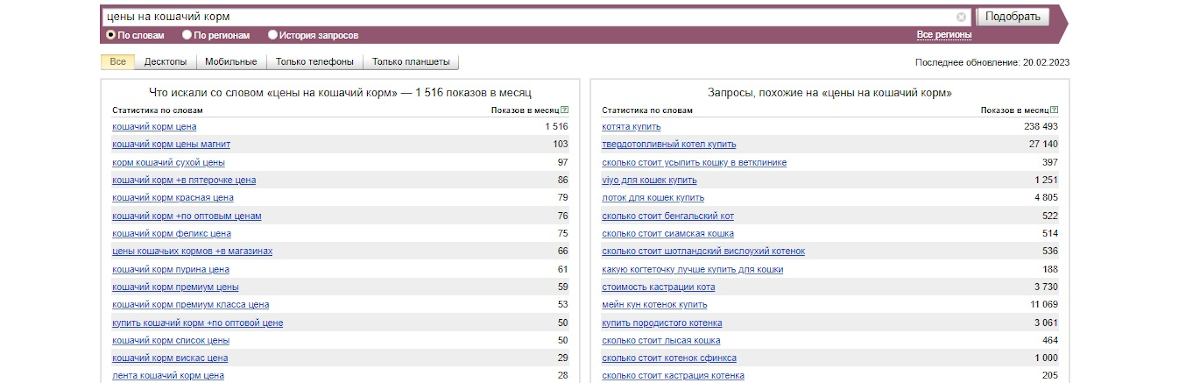Open the 'Все регионы' region selector

point(944,35)
